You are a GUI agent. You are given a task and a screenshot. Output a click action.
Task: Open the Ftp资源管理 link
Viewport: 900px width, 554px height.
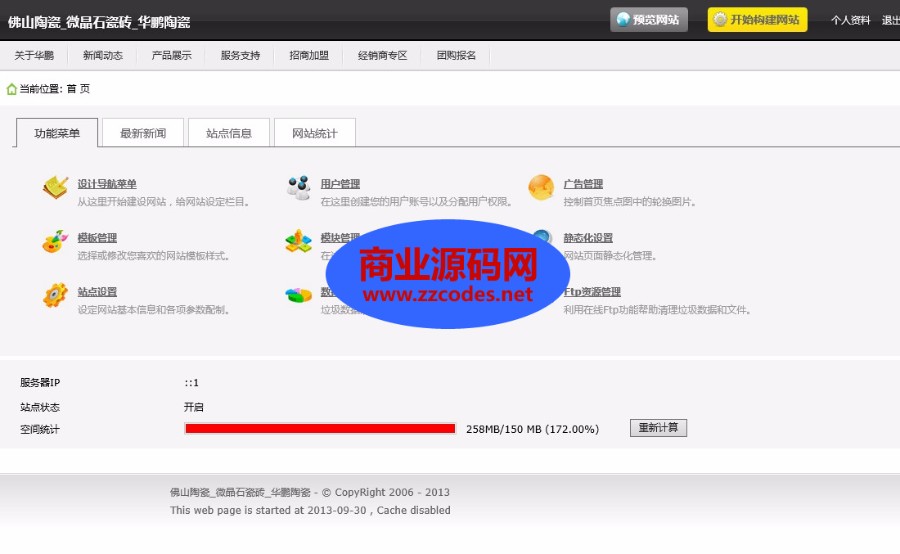point(592,292)
